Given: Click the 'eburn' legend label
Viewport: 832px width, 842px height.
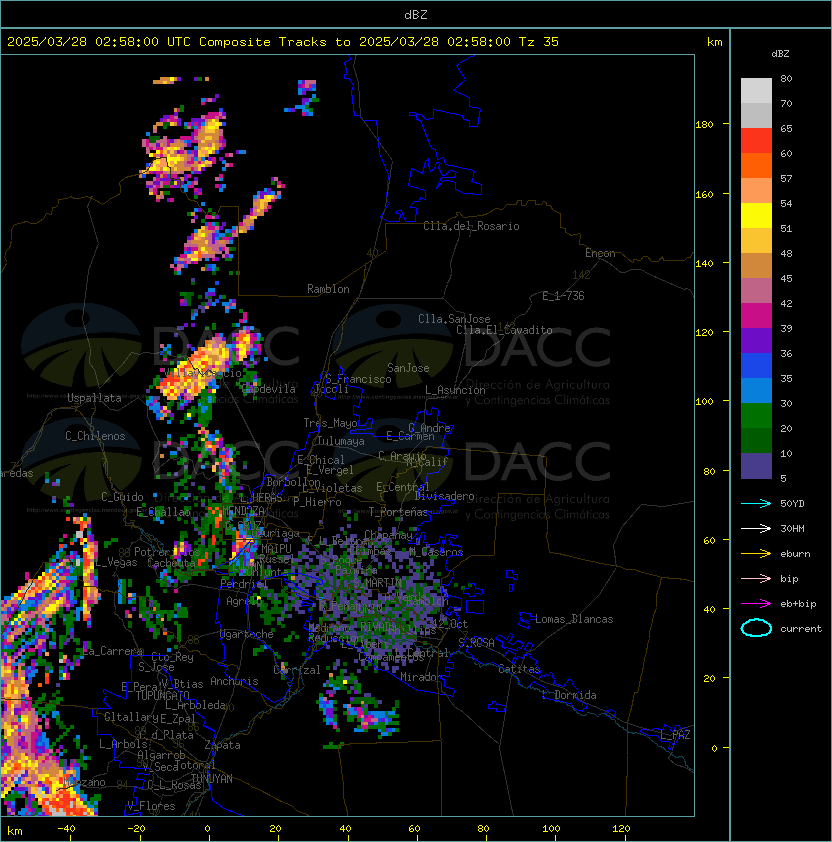Looking at the screenshot, I should pyautogui.click(x=795, y=554).
